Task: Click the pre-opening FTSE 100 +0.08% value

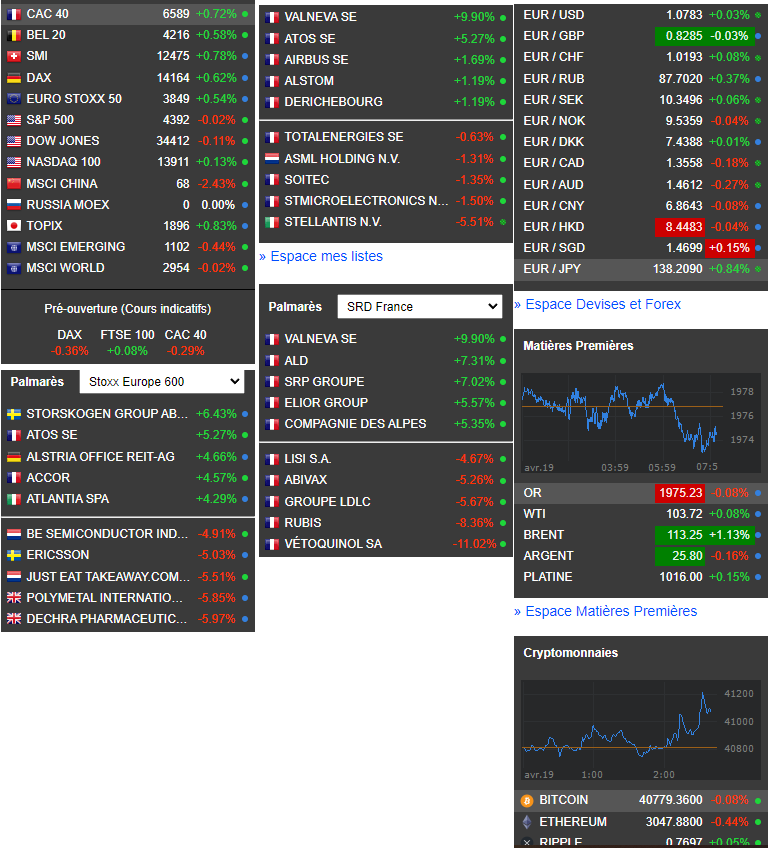Action: pos(127,352)
